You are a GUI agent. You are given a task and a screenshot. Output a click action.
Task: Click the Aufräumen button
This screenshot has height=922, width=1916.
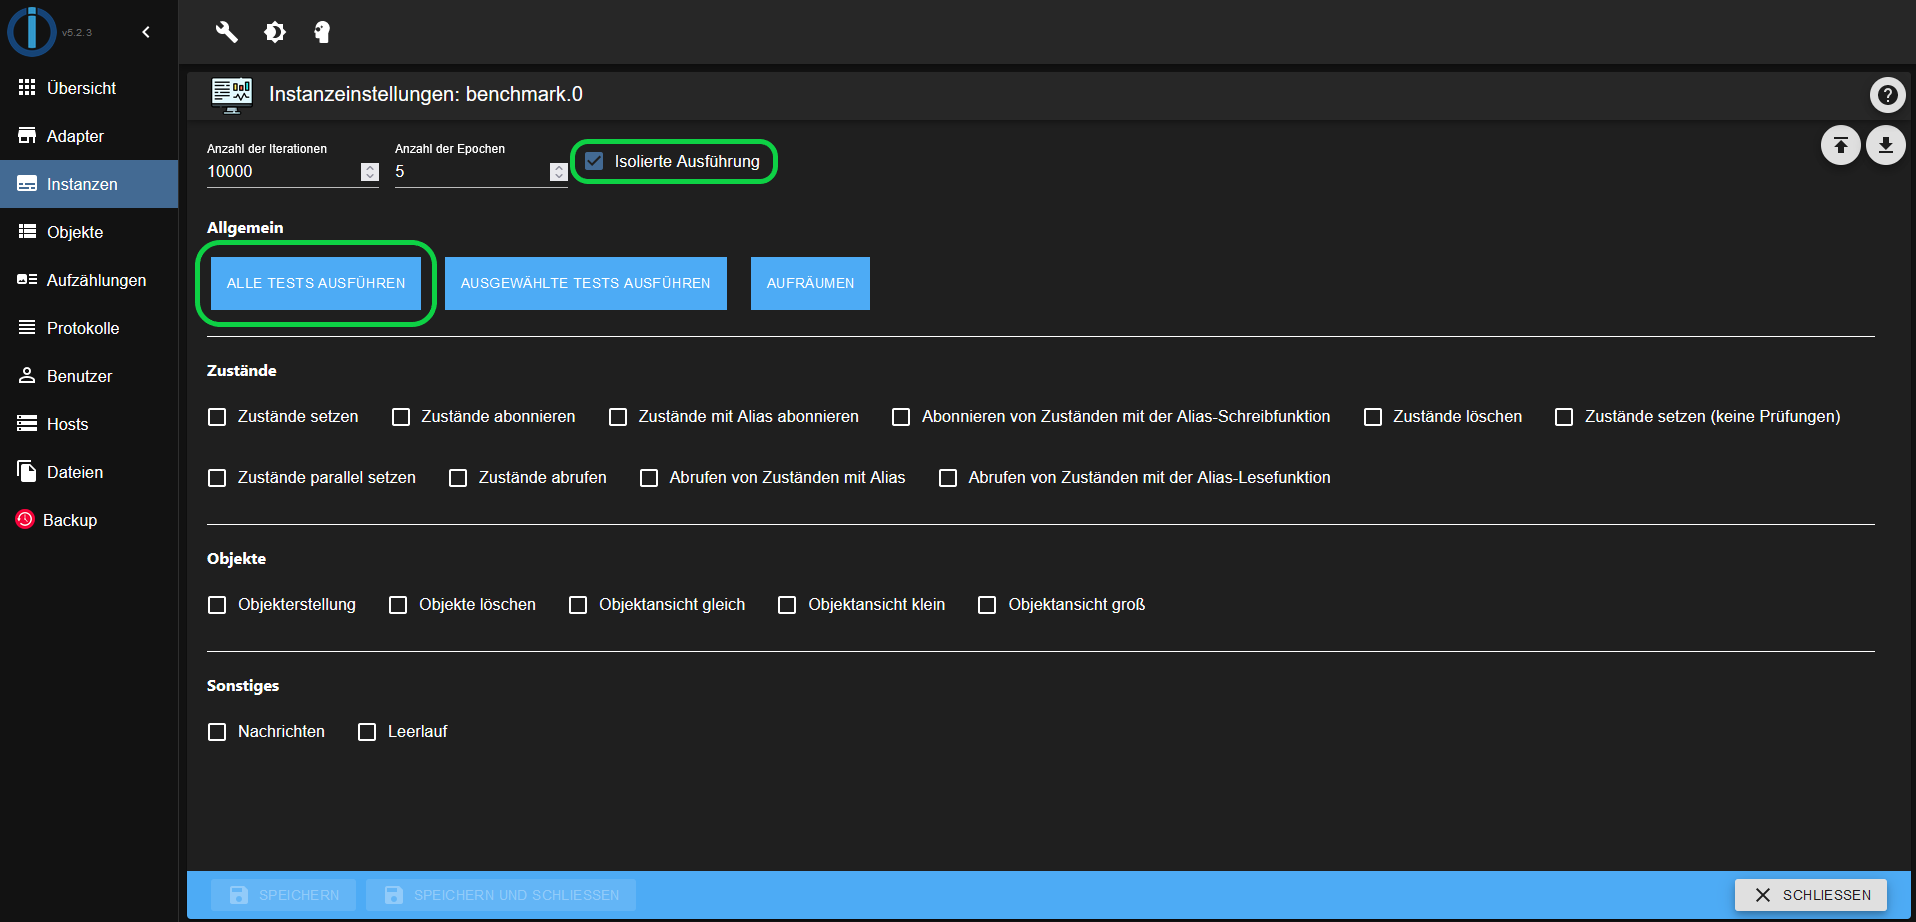pyautogui.click(x=810, y=283)
